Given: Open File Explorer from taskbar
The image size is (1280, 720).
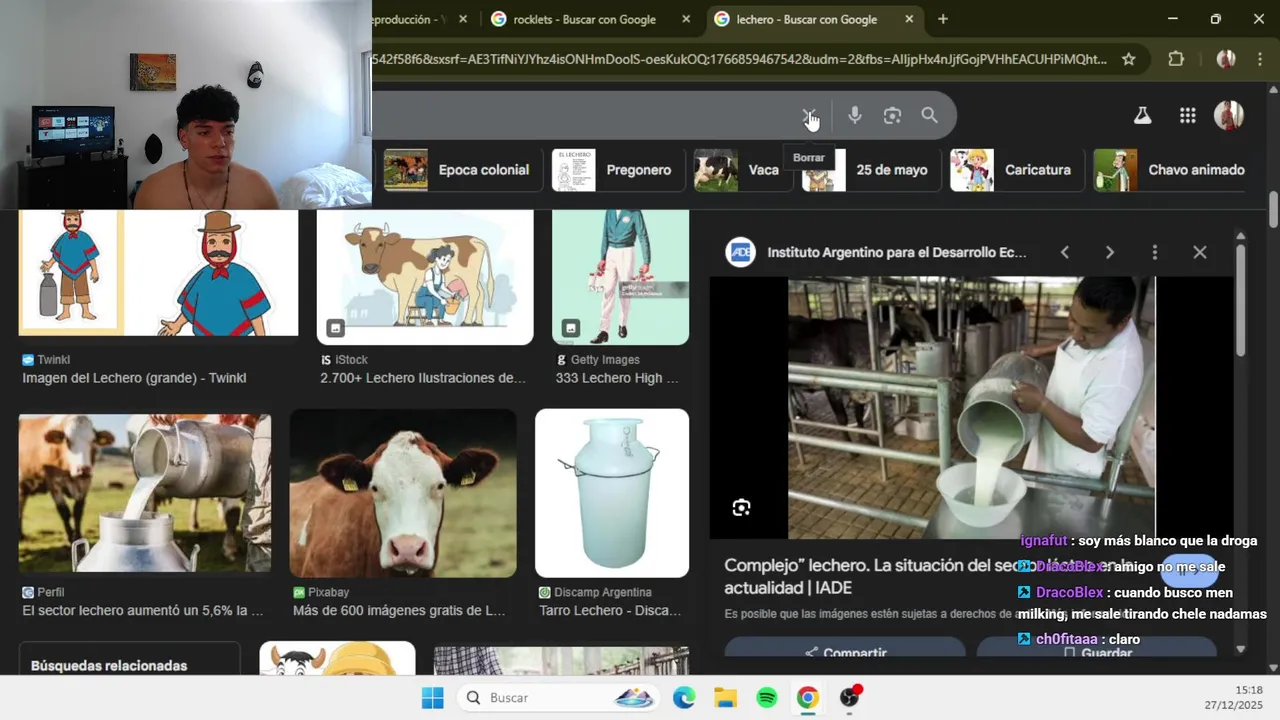Looking at the screenshot, I should tap(725, 698).
